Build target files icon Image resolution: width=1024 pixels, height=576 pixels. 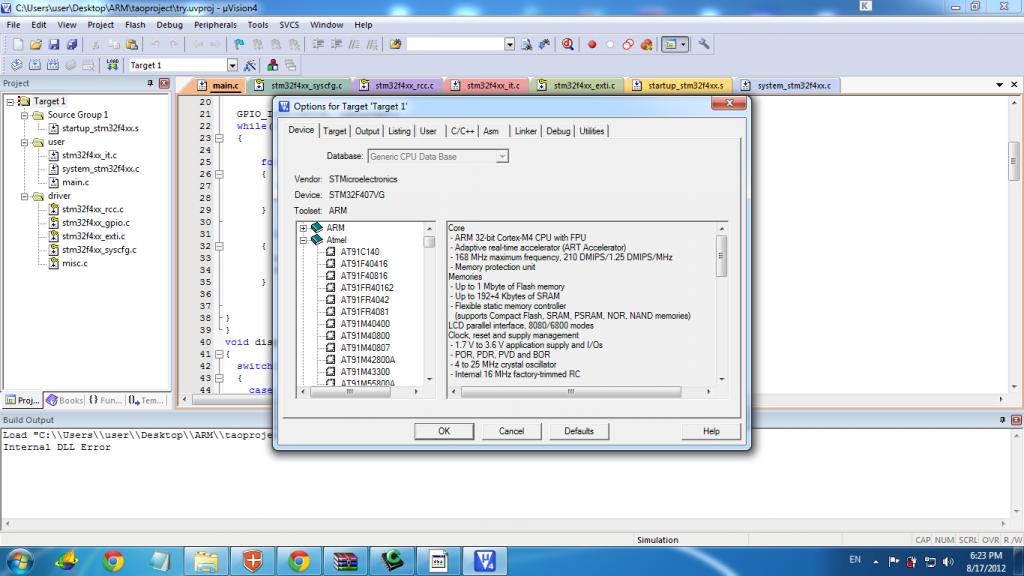(x=35, y=65)
